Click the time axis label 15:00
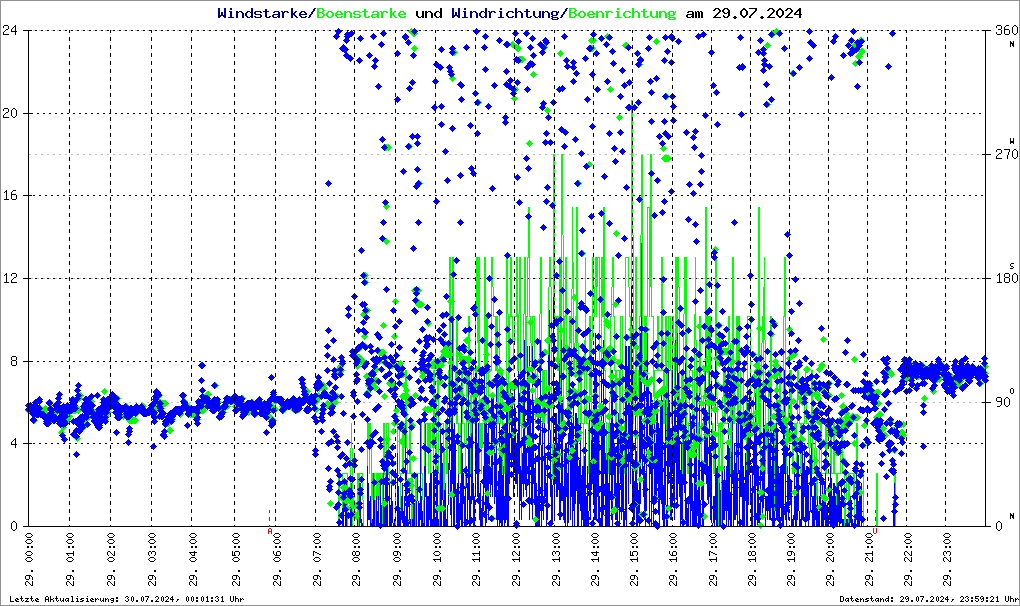The image size is (1020, 606). pyautogui.click(x=634, y=559)
